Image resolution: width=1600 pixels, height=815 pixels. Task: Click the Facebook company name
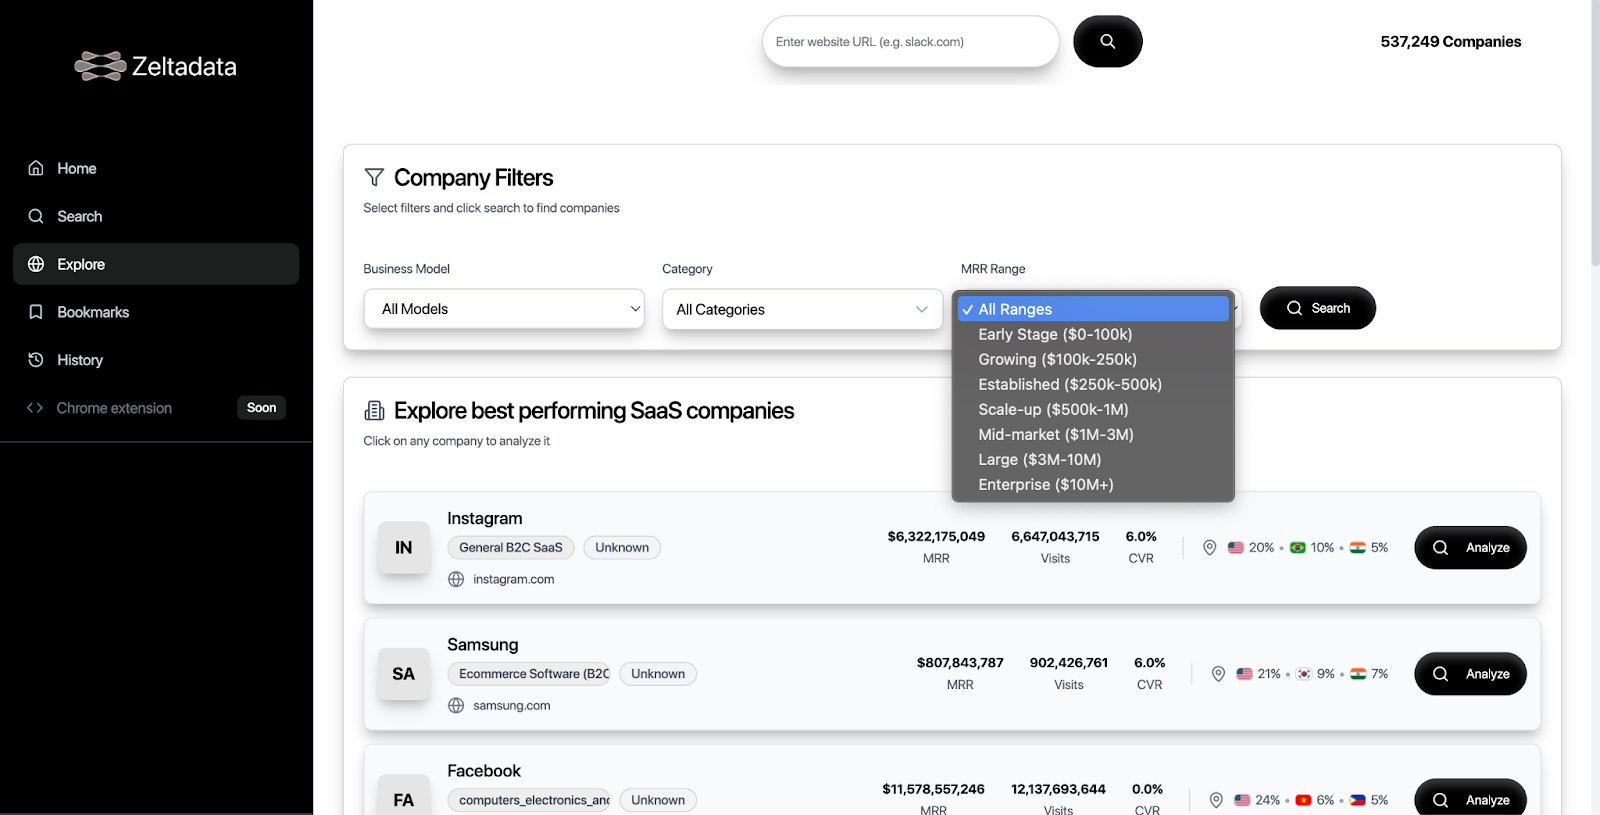[x=484, y=771]
